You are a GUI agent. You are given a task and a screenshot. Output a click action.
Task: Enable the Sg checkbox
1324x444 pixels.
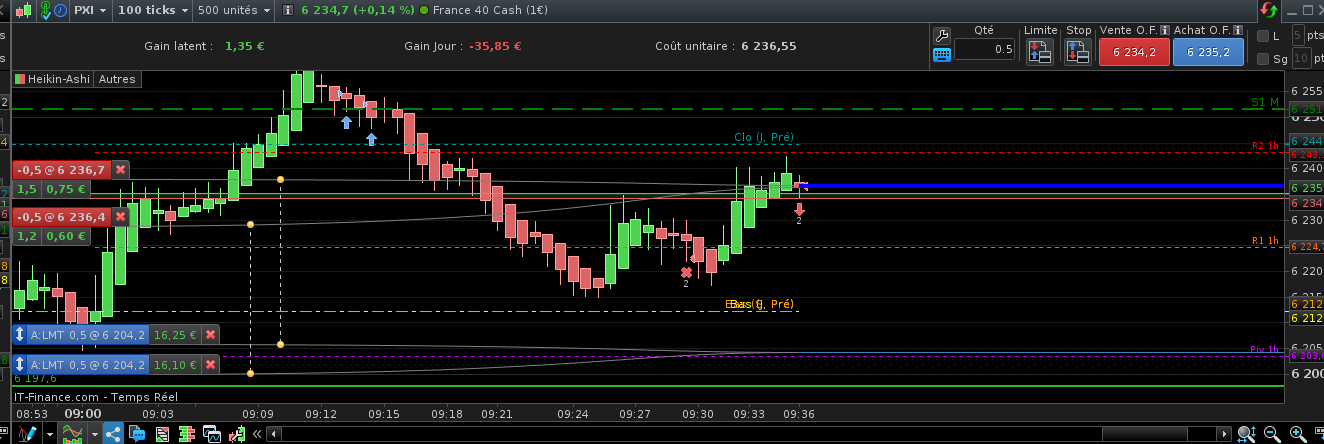pyautogui.click(x=1264, y=59)
